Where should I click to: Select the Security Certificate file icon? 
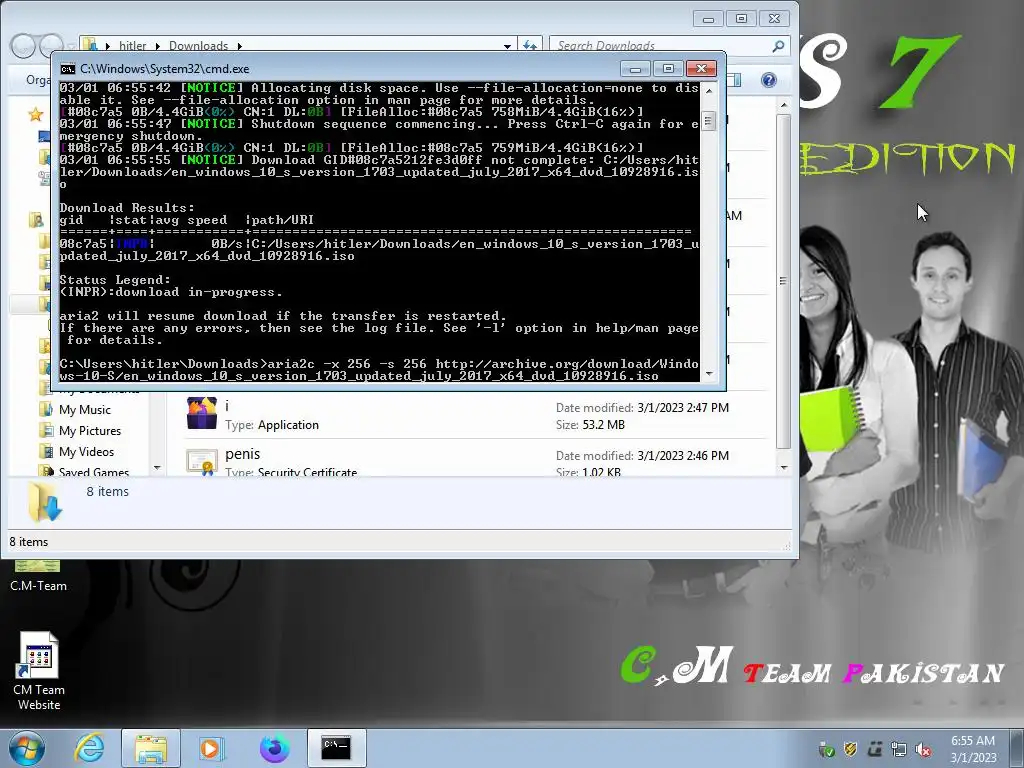point(201,462)
